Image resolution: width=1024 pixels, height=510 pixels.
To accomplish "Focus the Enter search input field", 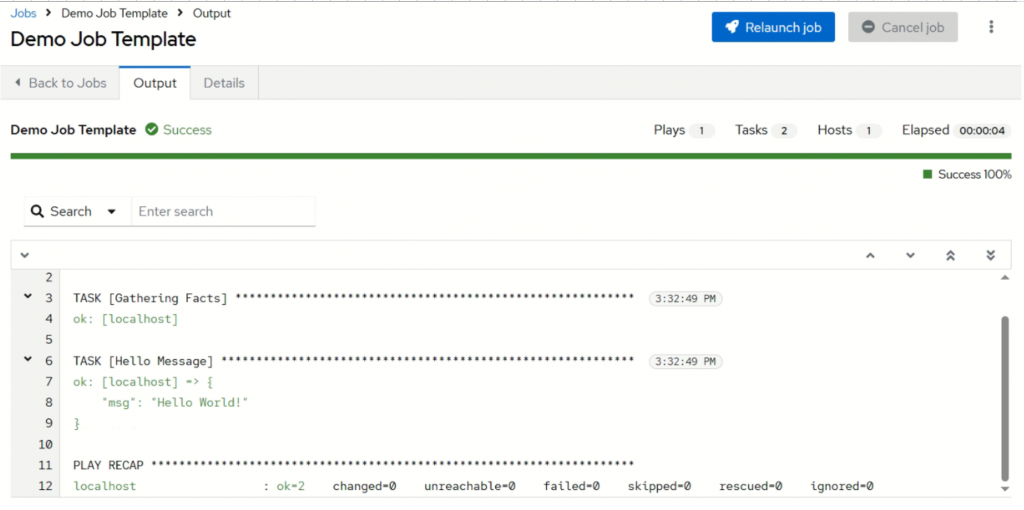I will [223, 212].
